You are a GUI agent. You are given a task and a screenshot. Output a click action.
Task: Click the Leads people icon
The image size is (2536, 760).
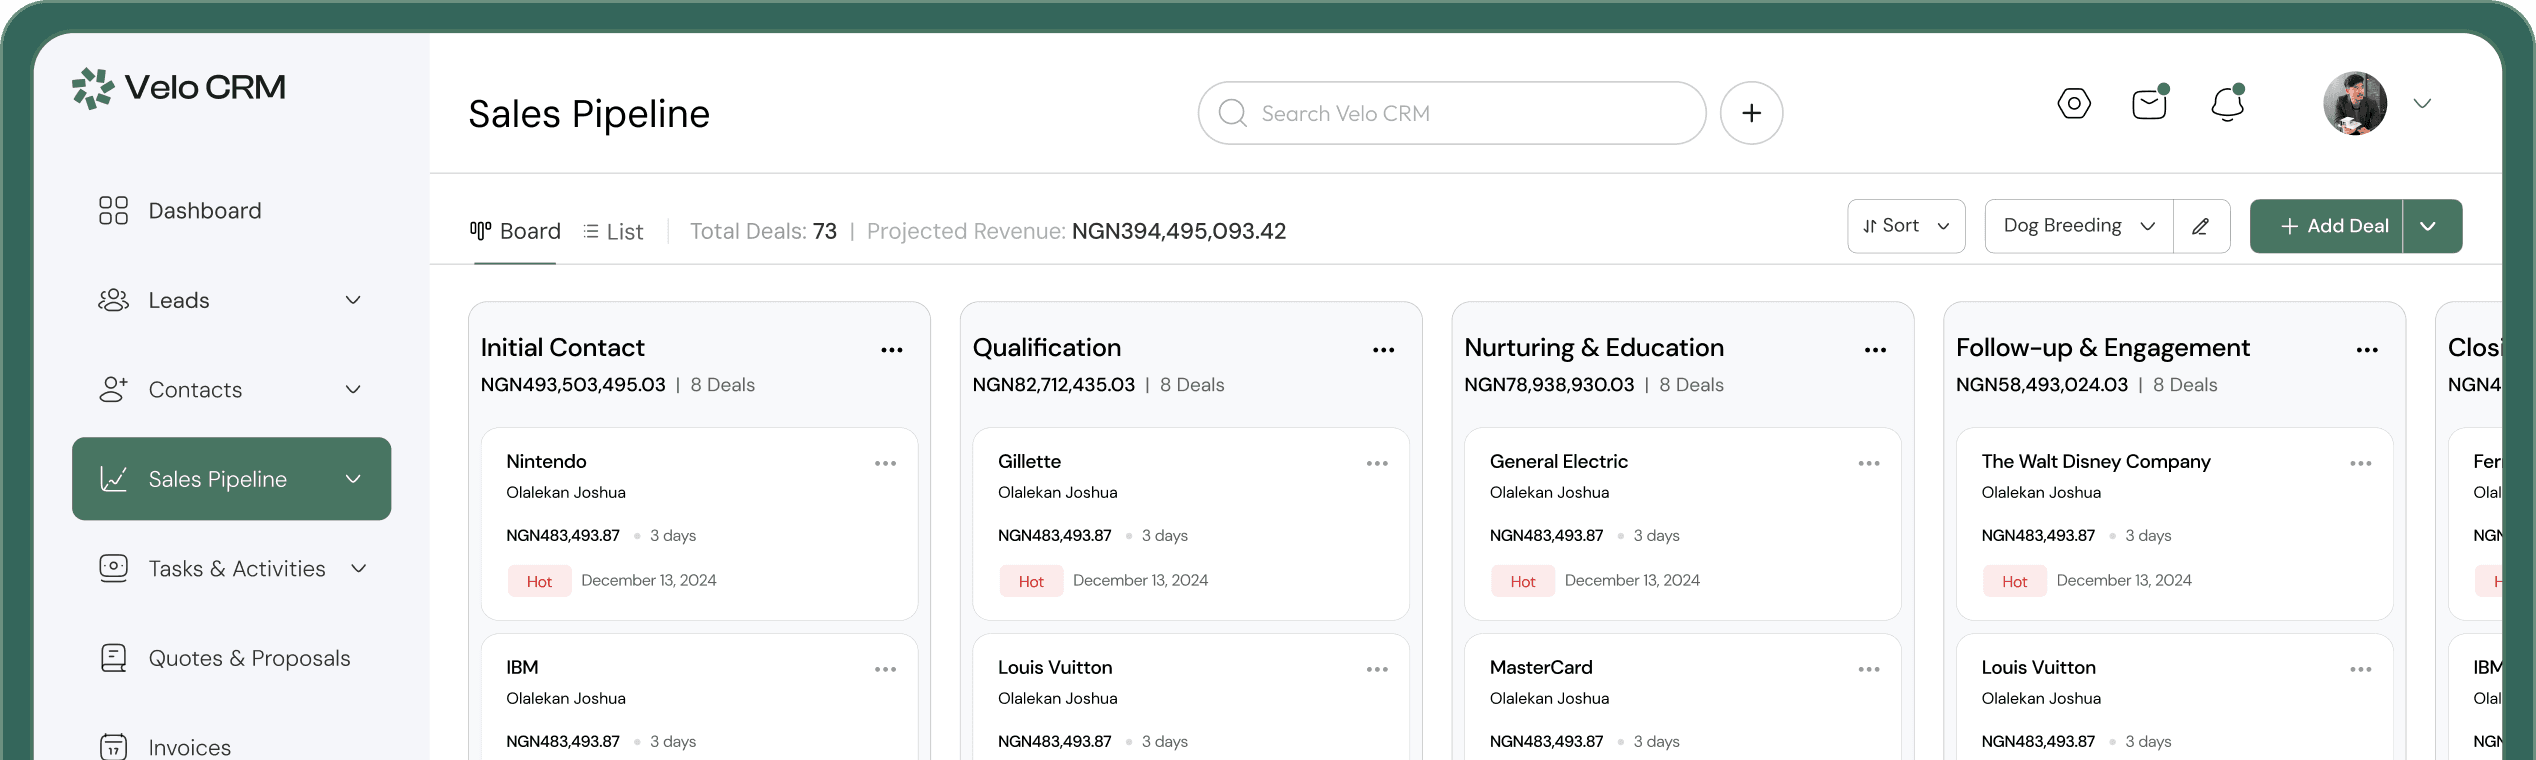click(113, 300)
